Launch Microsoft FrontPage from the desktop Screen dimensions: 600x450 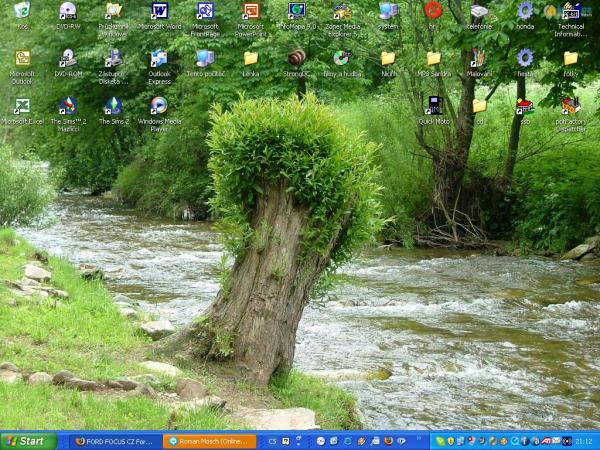coord(205,12)
